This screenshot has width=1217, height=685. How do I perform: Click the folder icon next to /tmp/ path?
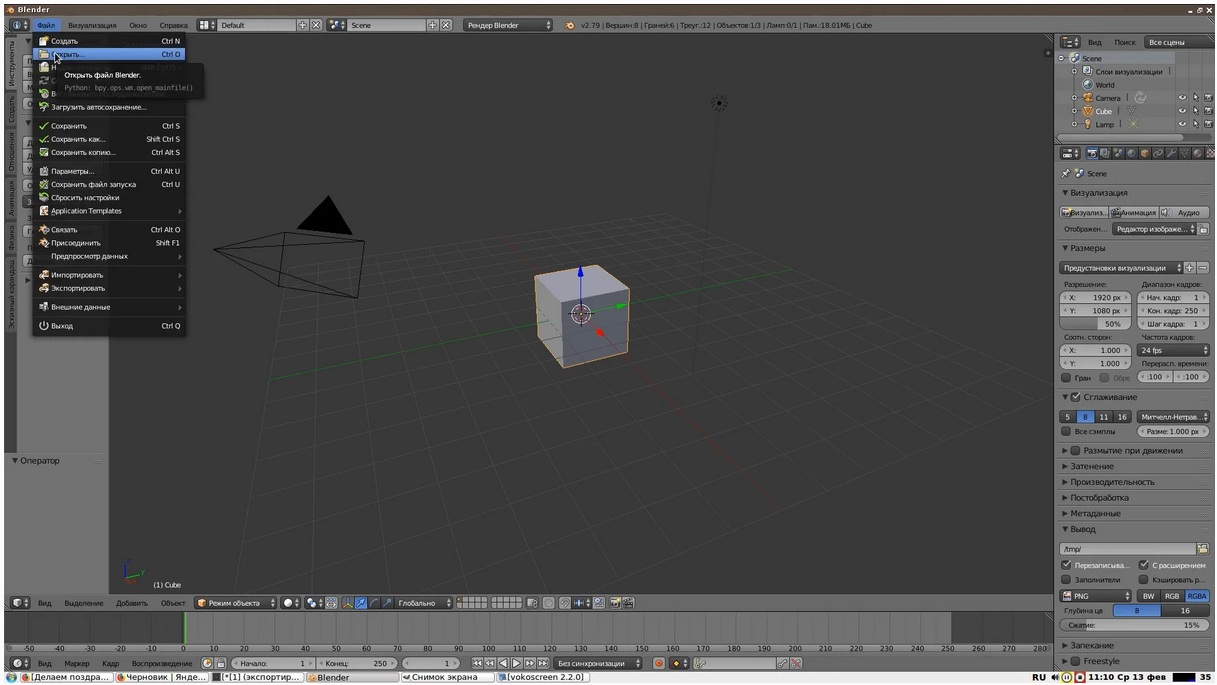pos(1202,549)
